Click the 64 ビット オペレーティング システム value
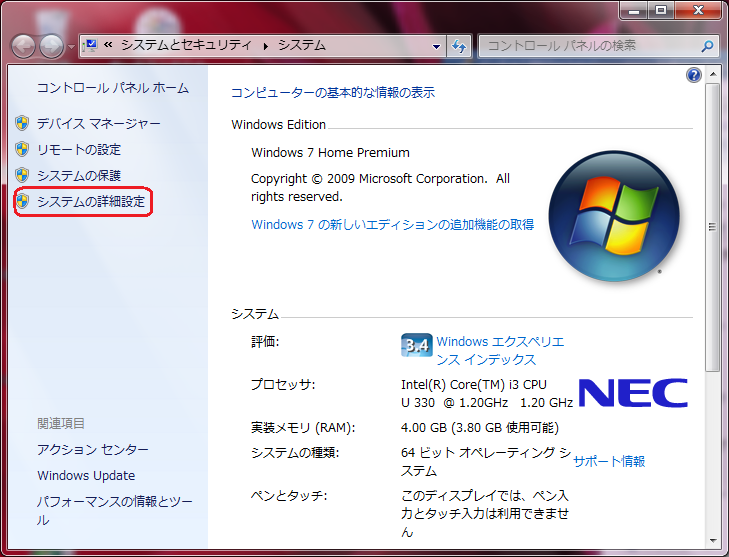Image resolution: width=729 pixels, height=557 pixels. [x=486, y=461]
